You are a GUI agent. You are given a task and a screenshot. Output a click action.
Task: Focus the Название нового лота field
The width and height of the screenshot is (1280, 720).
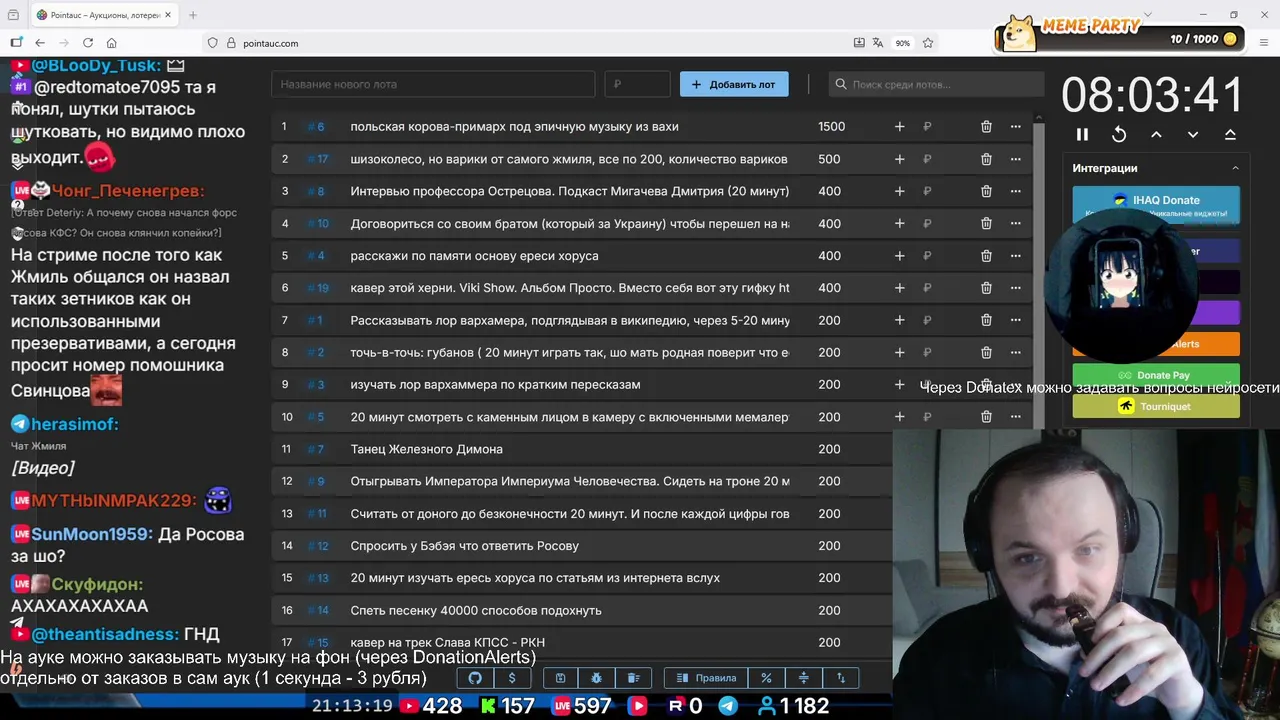click(433, 84)
